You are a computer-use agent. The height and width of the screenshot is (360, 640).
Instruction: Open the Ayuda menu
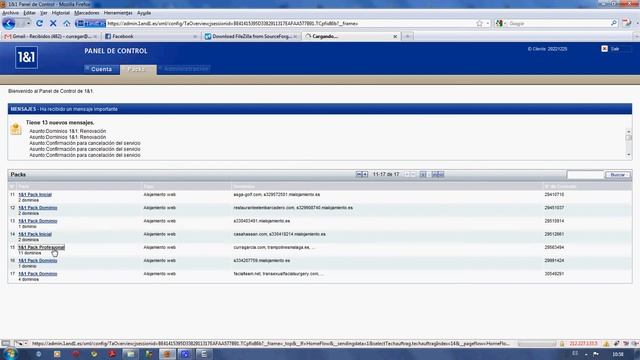(x=144, y=13)
